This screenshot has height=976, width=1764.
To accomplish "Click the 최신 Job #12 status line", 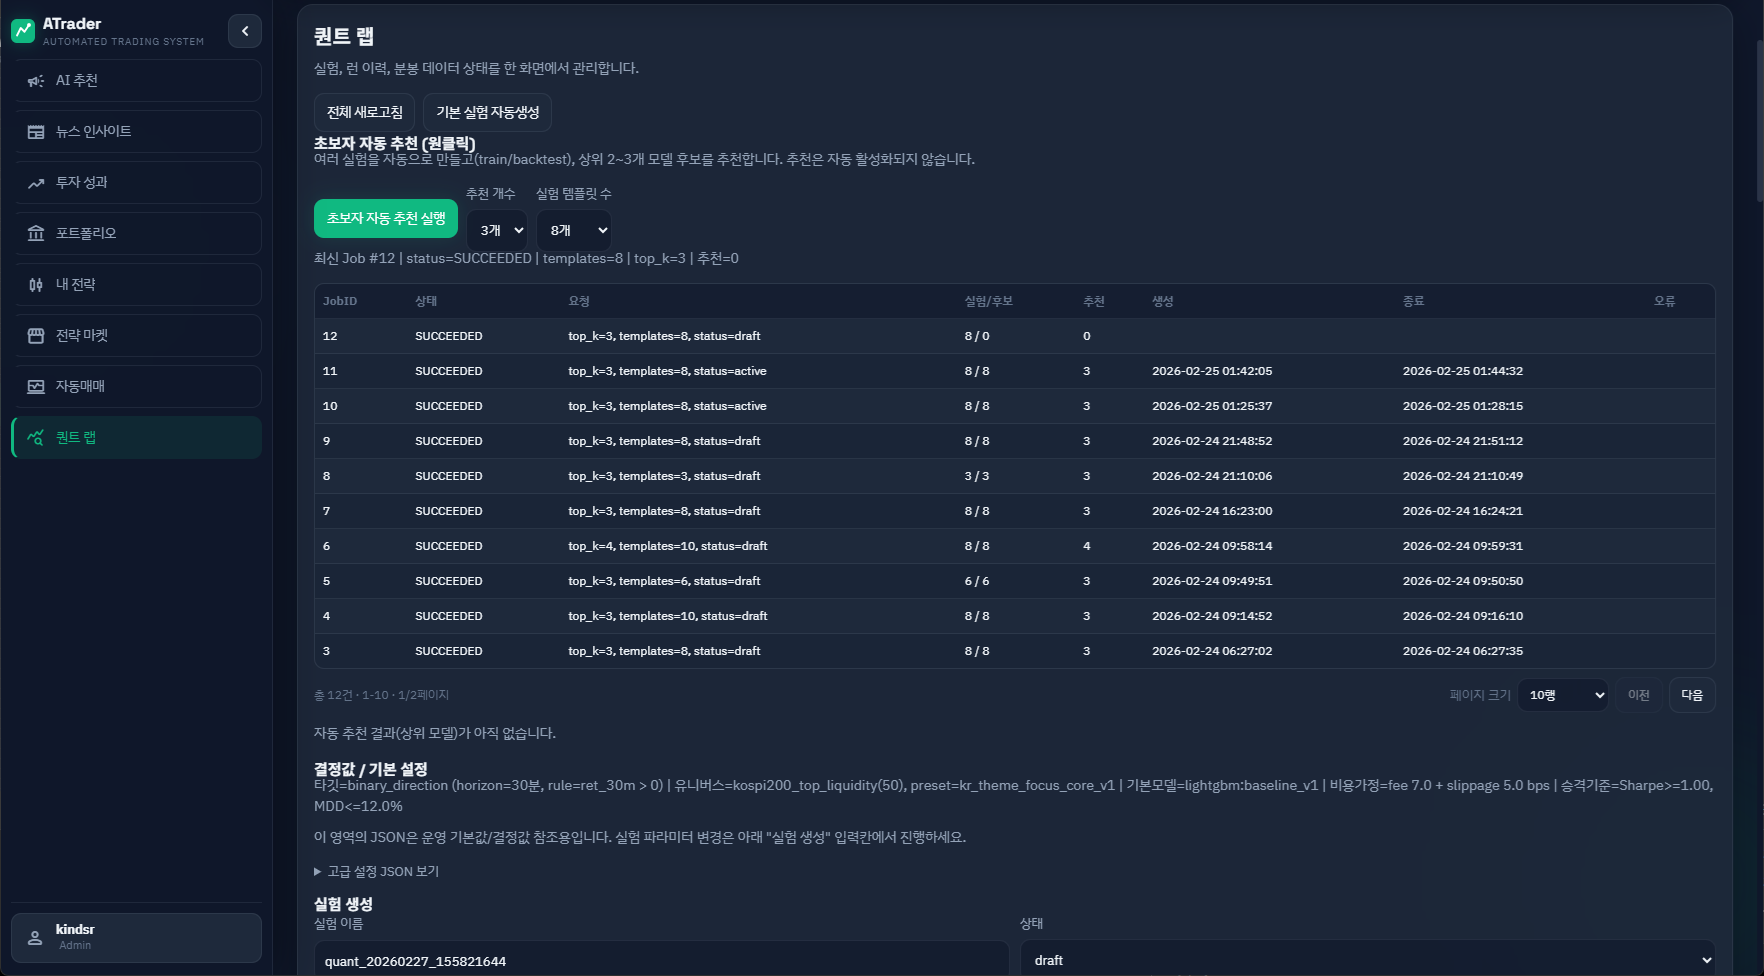I will 526,258.
